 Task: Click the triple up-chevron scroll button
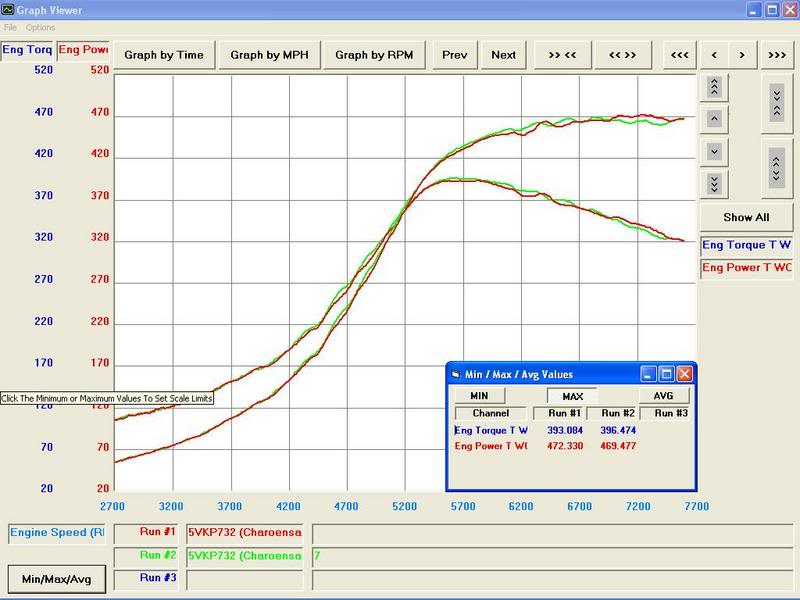[x=714, y=87]
